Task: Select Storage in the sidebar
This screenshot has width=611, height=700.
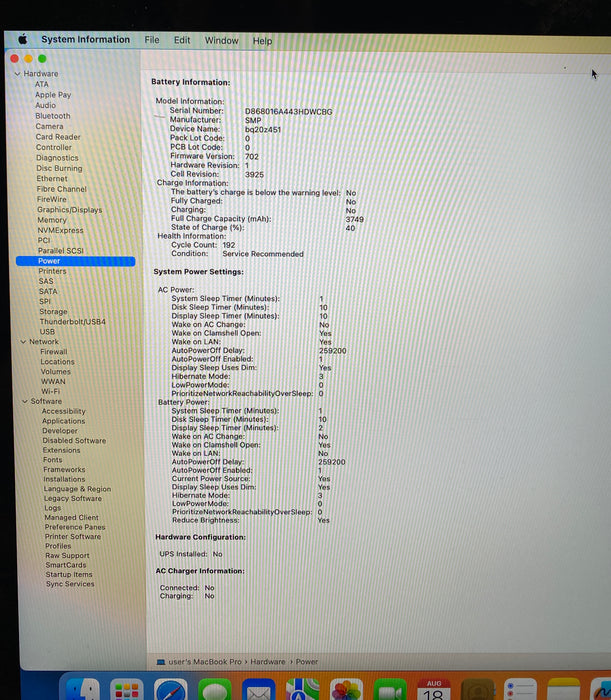Action: (53, 312)
